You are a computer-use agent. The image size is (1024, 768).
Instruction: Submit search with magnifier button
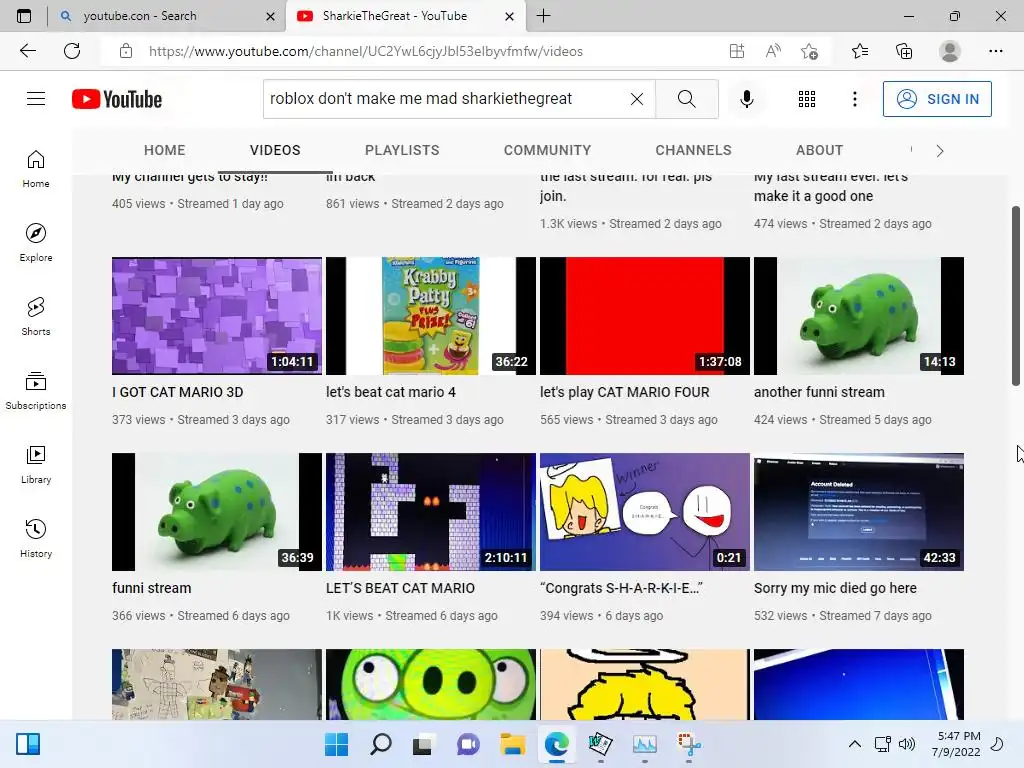(686, 99)
